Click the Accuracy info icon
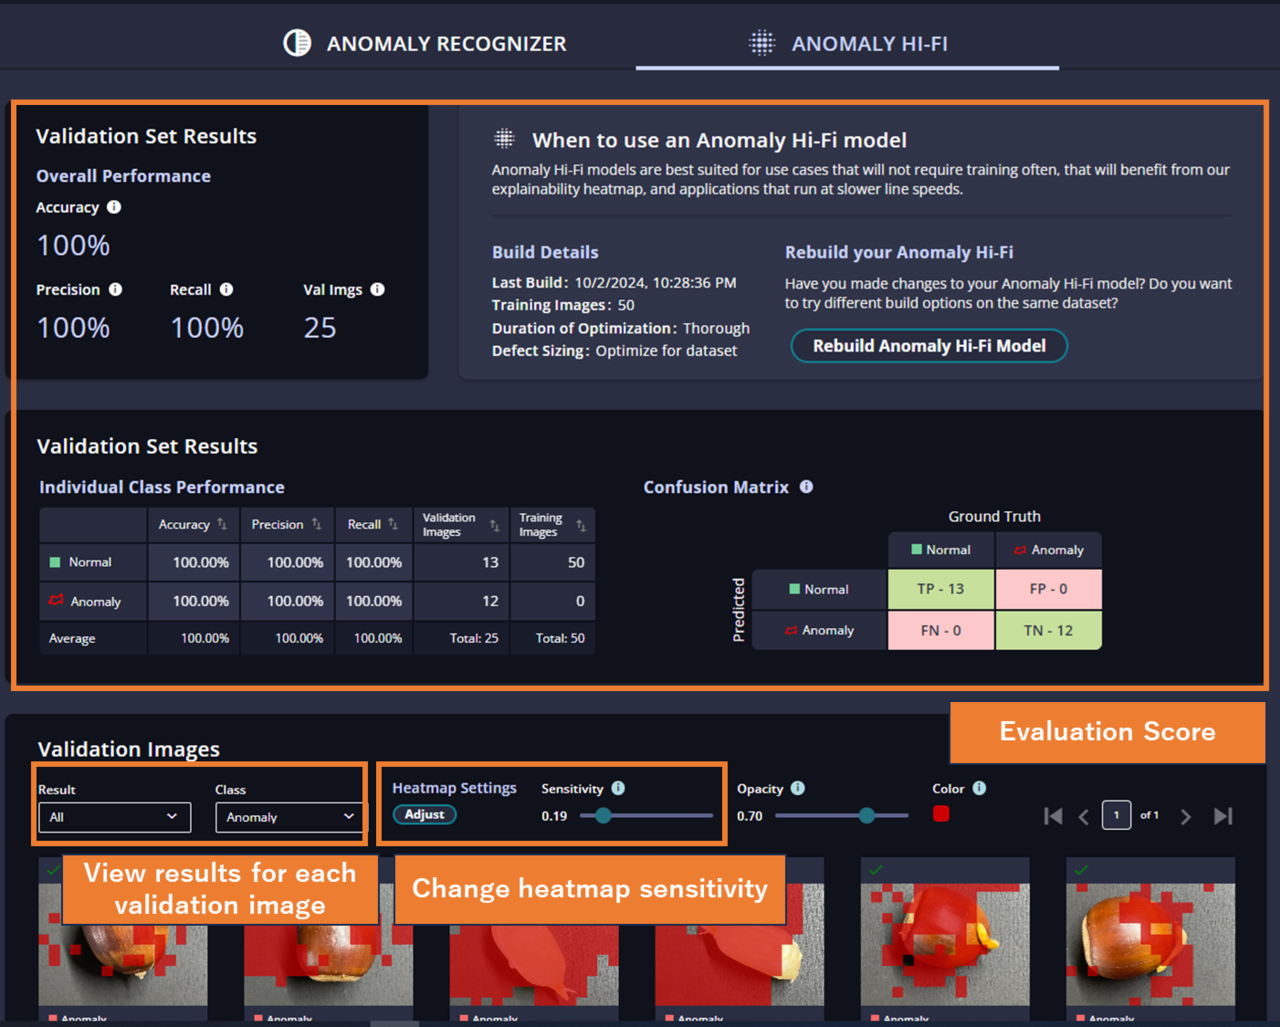 (x=114, y=207)
